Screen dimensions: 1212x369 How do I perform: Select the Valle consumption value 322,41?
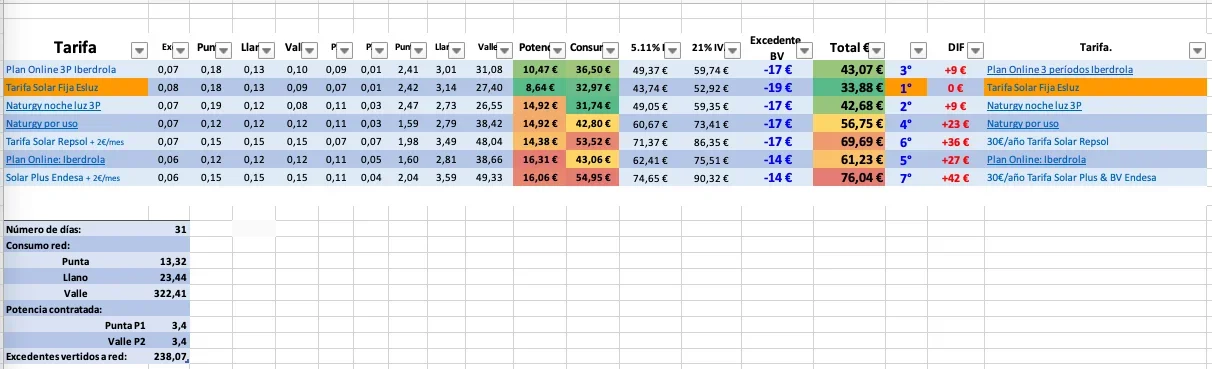[169, 293]
